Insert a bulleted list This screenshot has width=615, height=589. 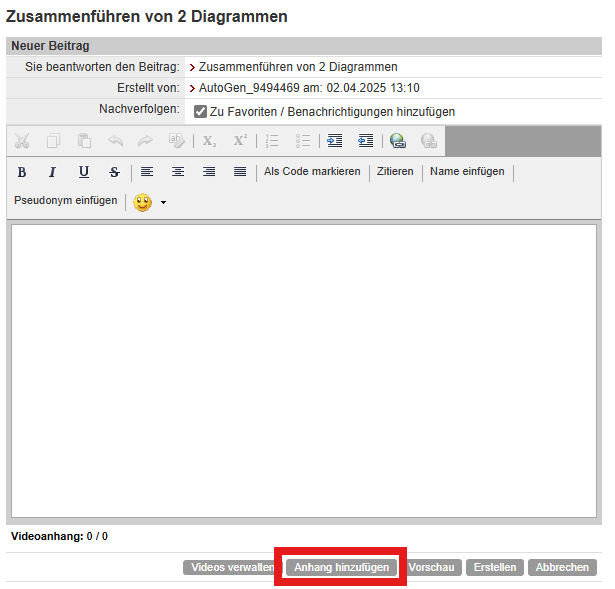(303, 141)
